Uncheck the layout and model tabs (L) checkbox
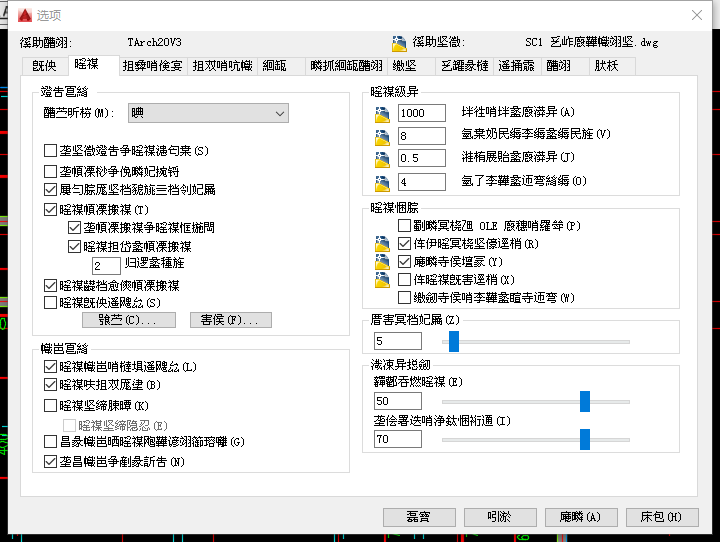 tap(50, 367)
